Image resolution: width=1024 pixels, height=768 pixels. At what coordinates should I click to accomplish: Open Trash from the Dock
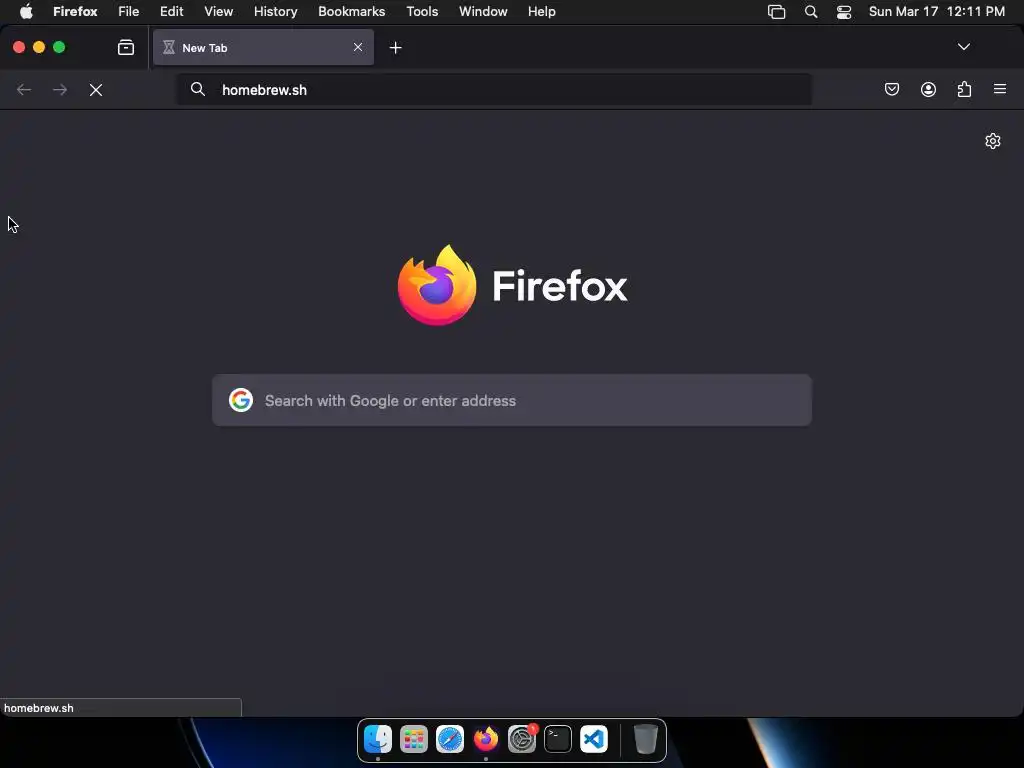coord(645,739)
